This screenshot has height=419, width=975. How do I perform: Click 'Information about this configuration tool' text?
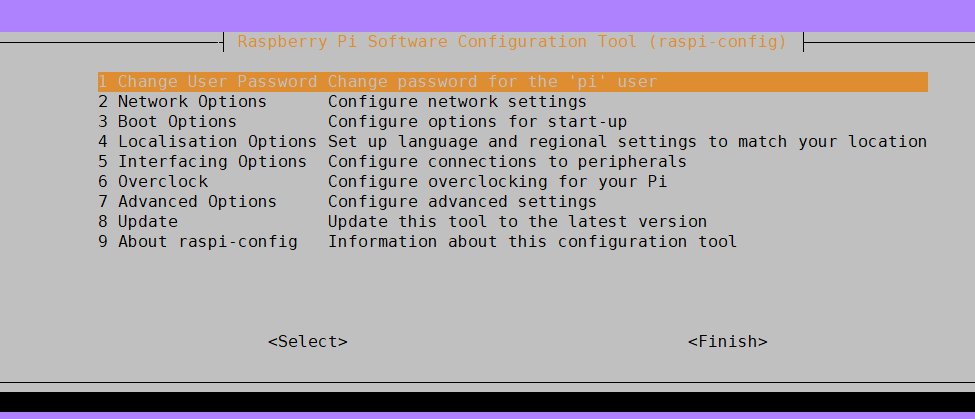click(532, 241)
